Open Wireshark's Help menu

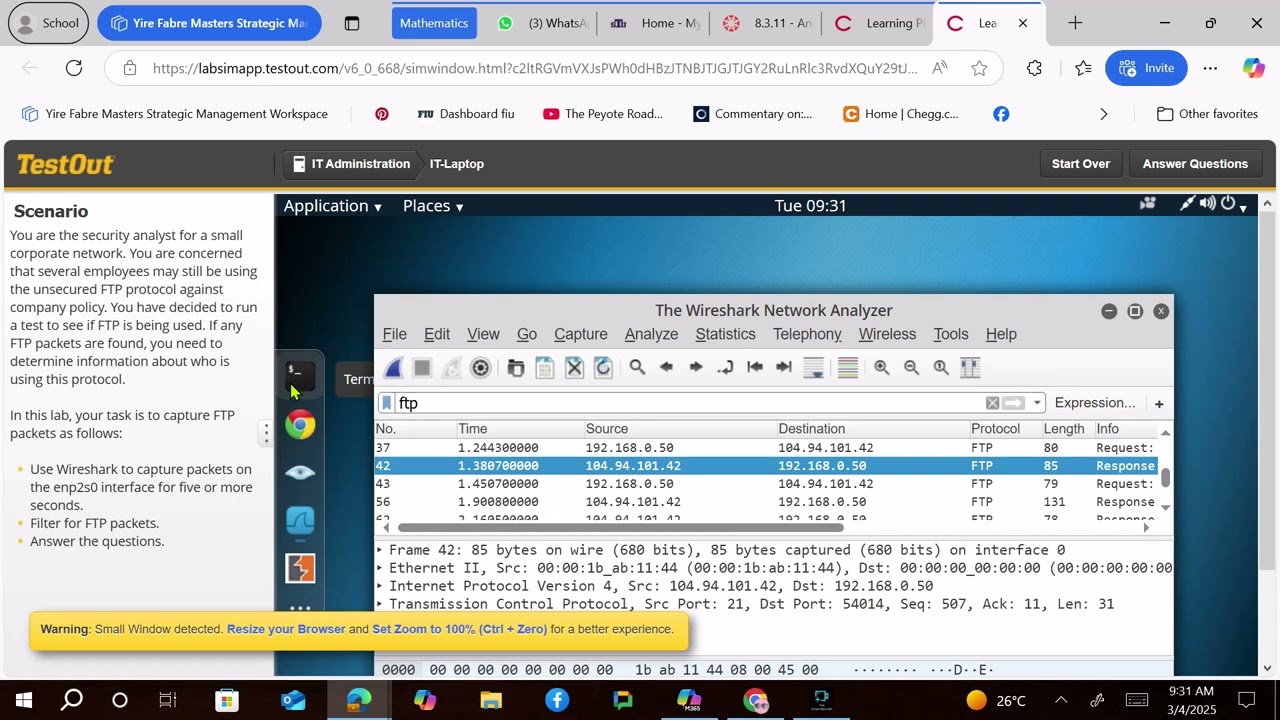coord(1001,334)
